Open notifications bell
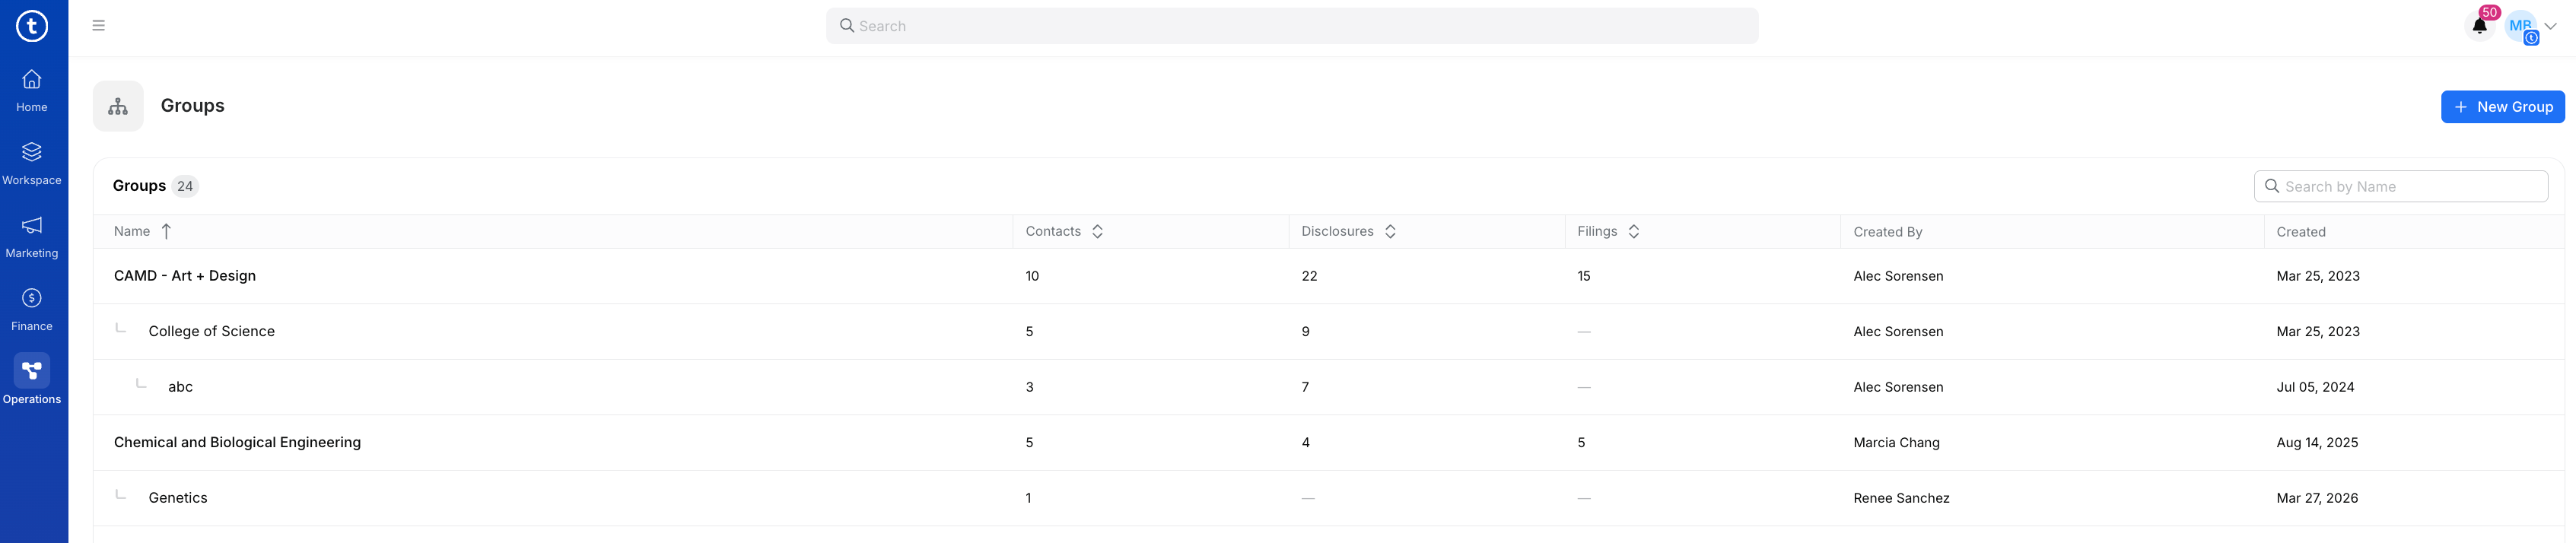Screen dimensions: 2576x543 click(x=2479, y=27)
